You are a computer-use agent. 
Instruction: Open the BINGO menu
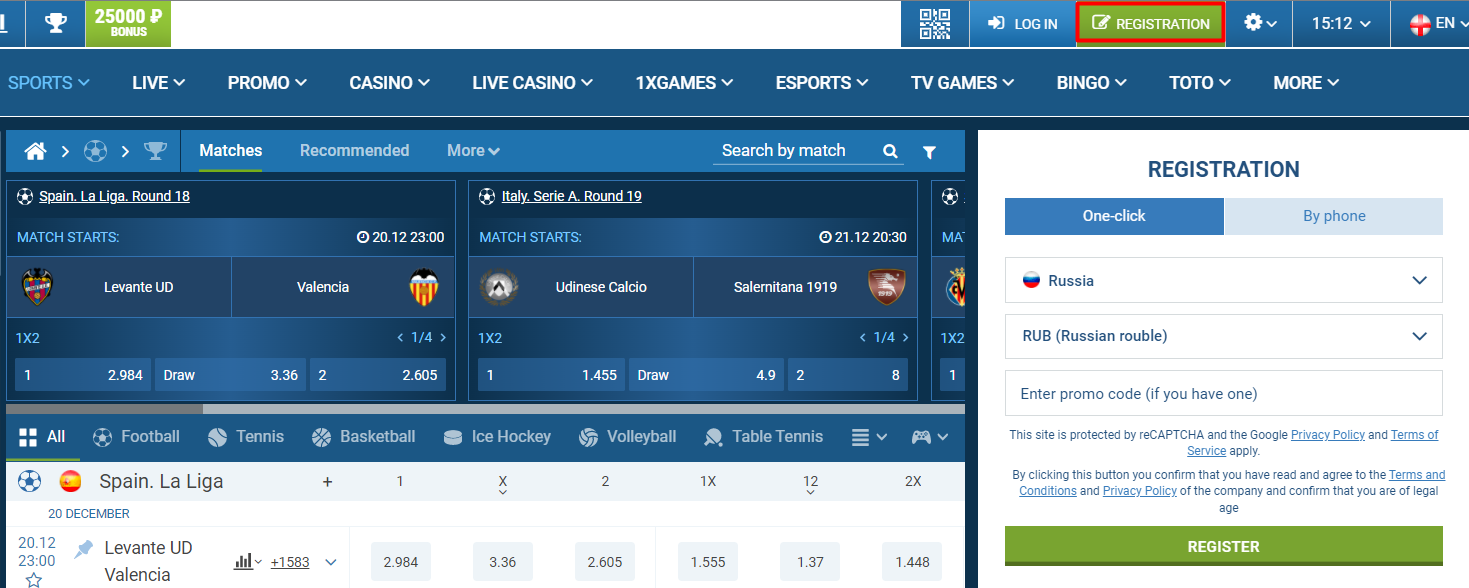1092,83
